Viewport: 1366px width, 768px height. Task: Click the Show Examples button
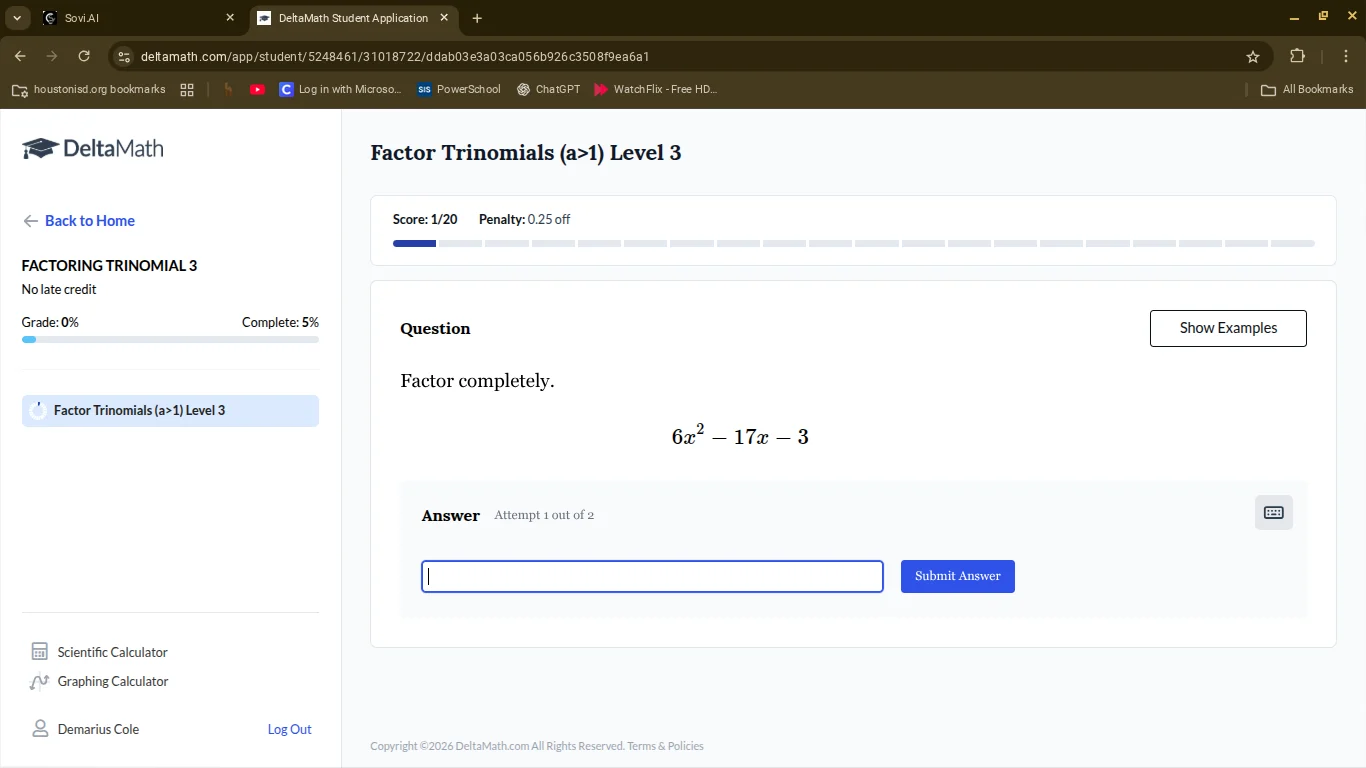pyautogui.click(x=1228, y=328)
